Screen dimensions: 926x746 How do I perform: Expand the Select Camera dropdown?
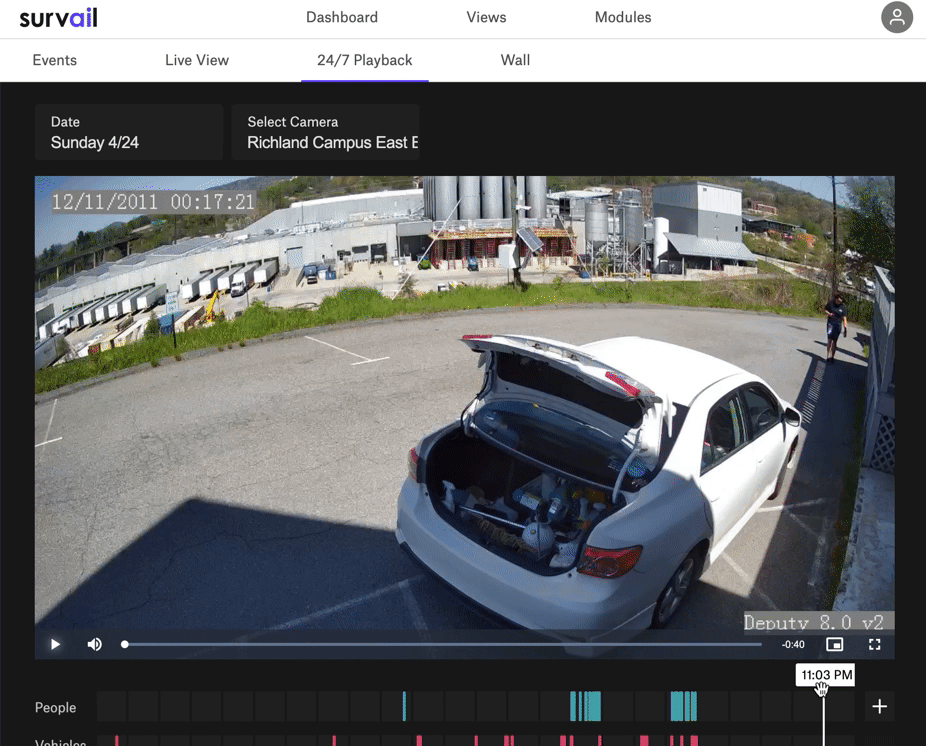[326, 132]
